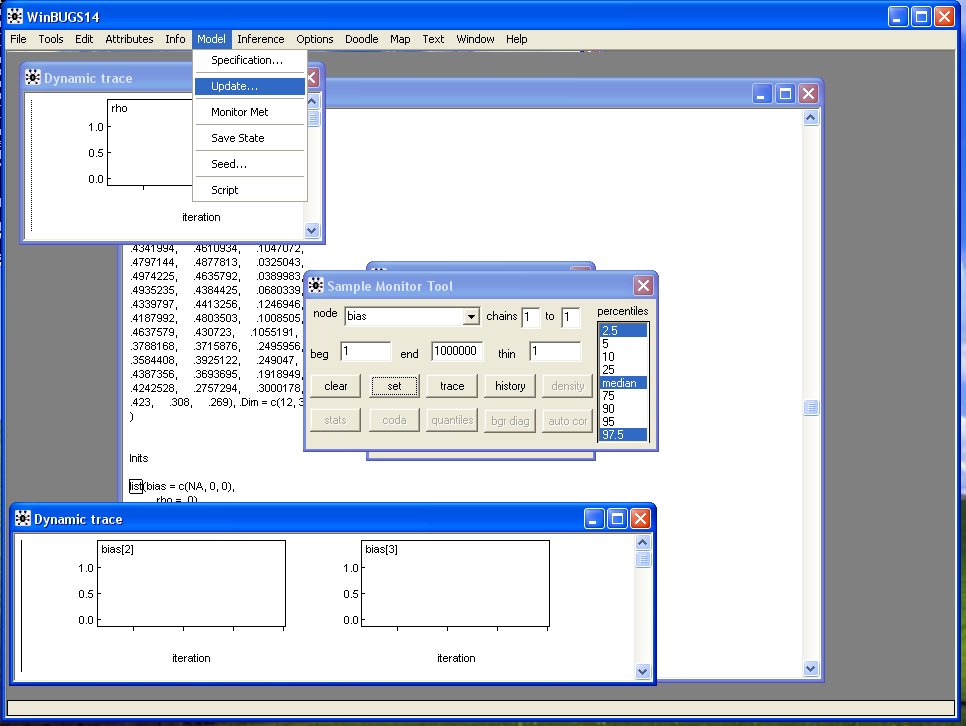The height and width of the screenshot is (726, 966).
Task: Select Seed... in the Model menu
Action: [x=229, y=164]
